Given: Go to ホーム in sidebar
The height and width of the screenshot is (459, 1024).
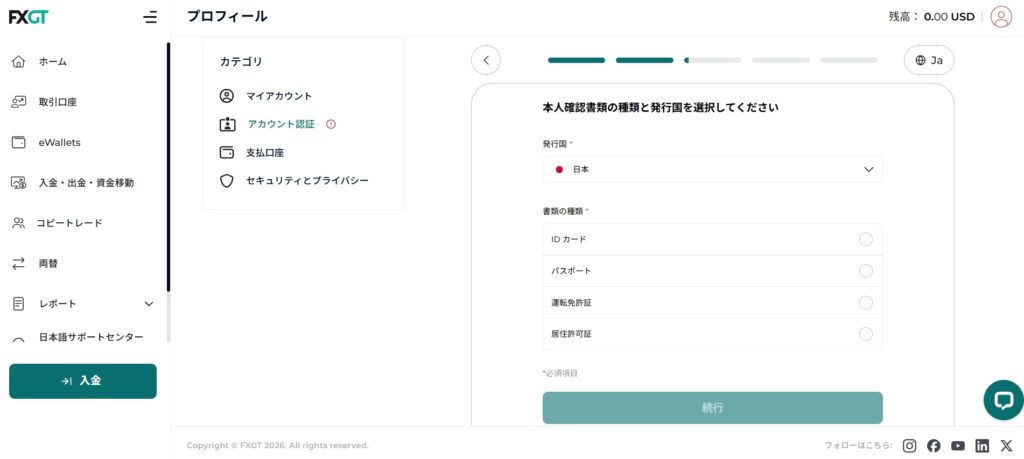Looking at the screenshot, I should coord(53,62).
